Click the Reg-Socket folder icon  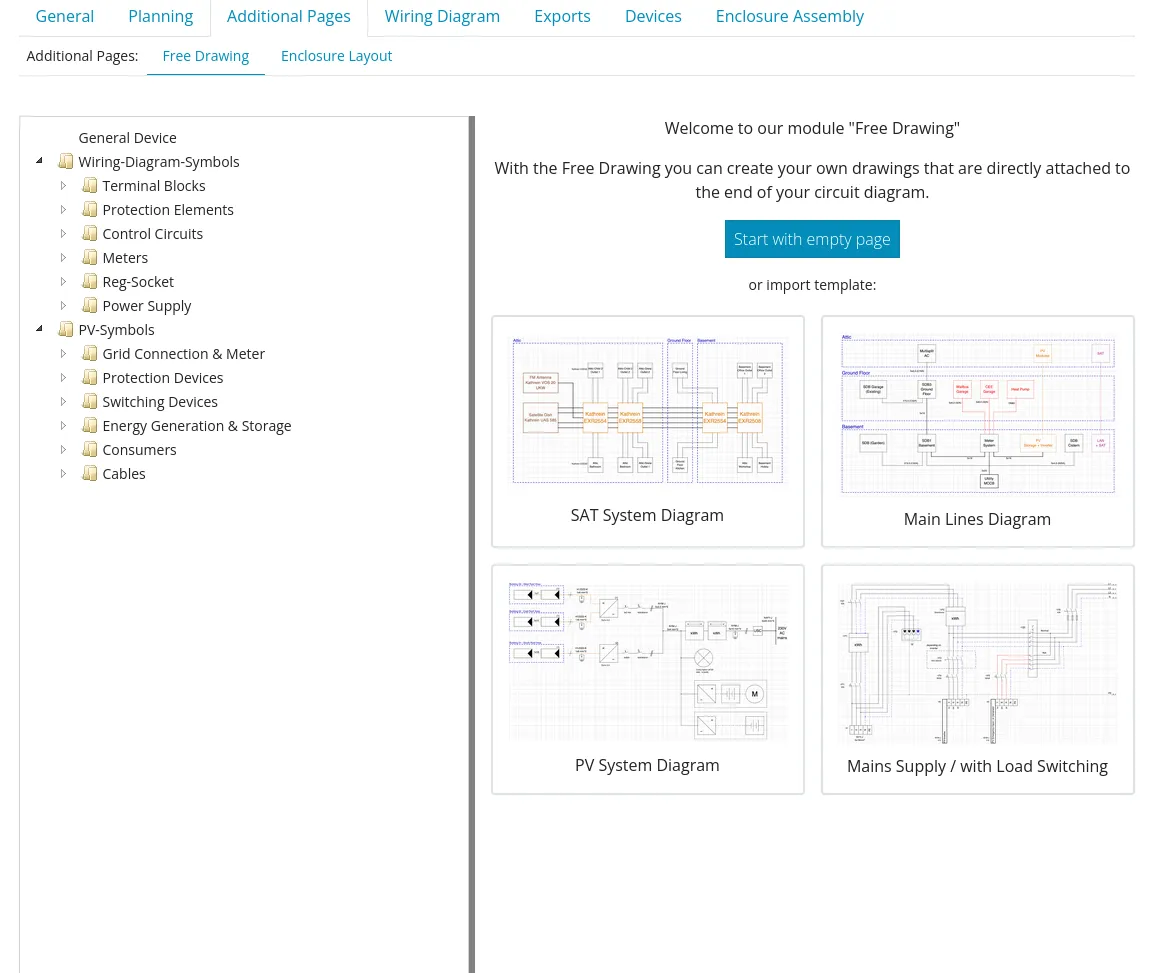point(90,281)
